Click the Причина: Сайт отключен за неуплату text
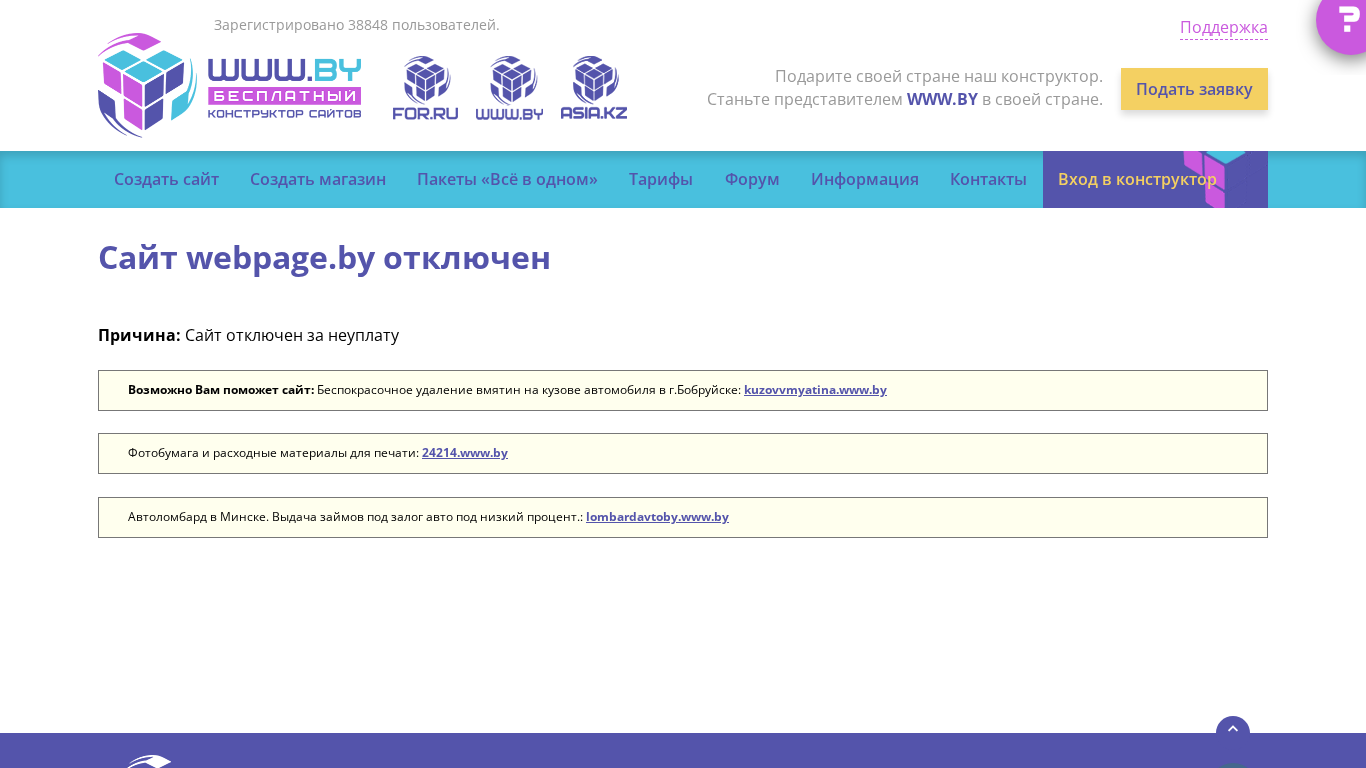Image resolution: width=1366 pixels, height=768 pixels. (x=248, y=335)
